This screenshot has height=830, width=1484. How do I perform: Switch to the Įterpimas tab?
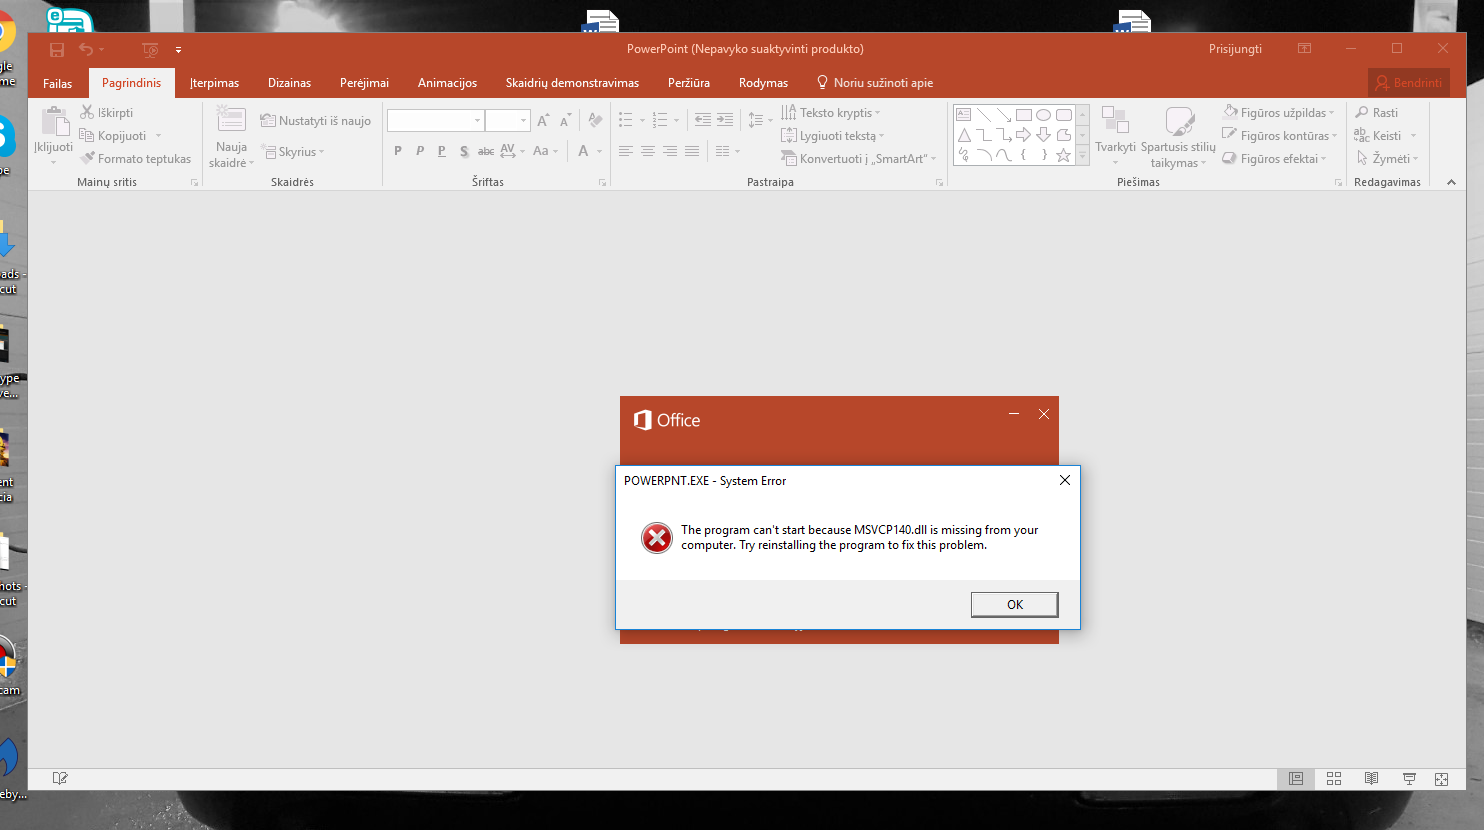(214, 83)
